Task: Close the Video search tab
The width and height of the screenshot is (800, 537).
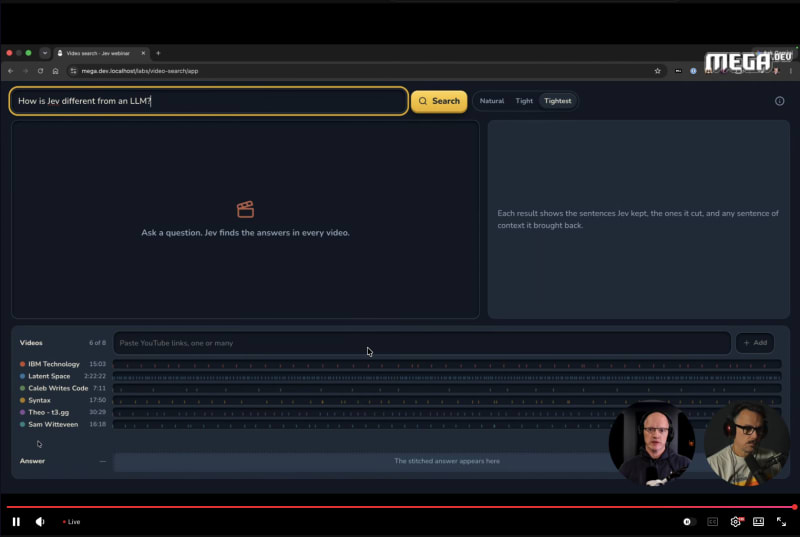Action: click(143, 53)
